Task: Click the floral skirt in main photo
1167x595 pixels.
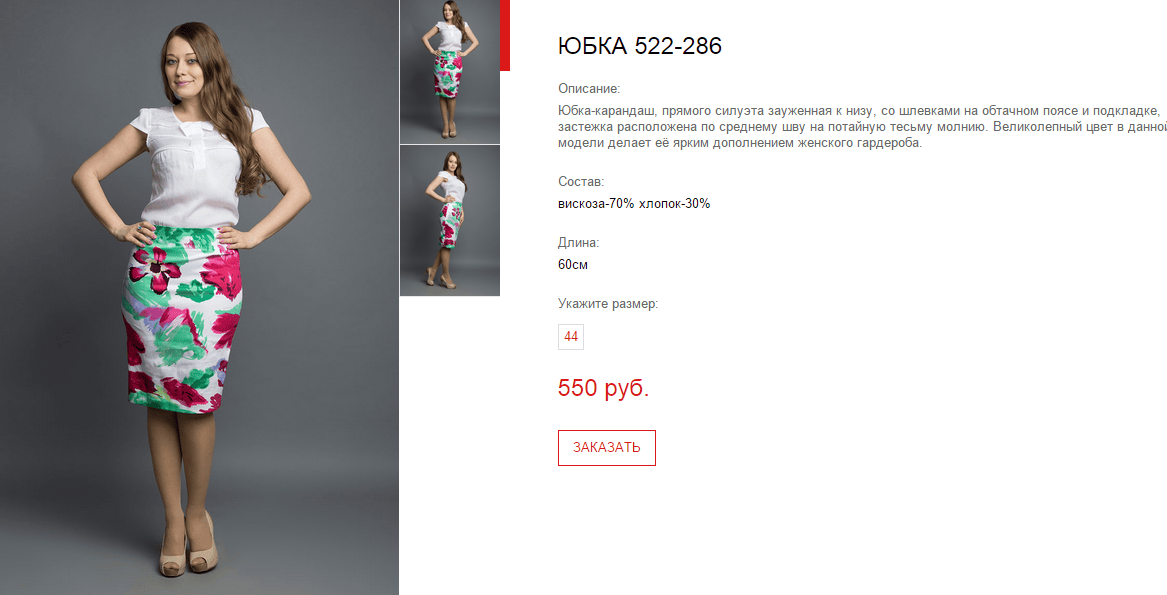Action: click(x=184, y=320)
